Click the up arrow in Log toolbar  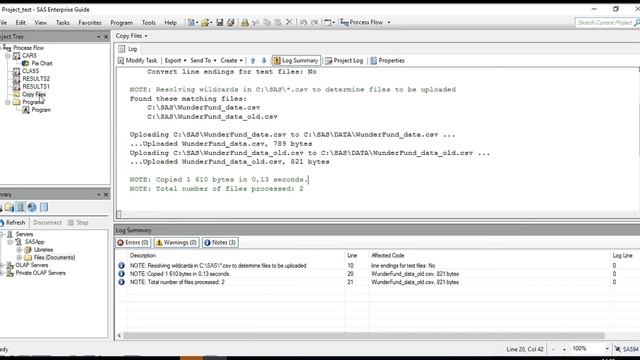[x=253, y=60]
